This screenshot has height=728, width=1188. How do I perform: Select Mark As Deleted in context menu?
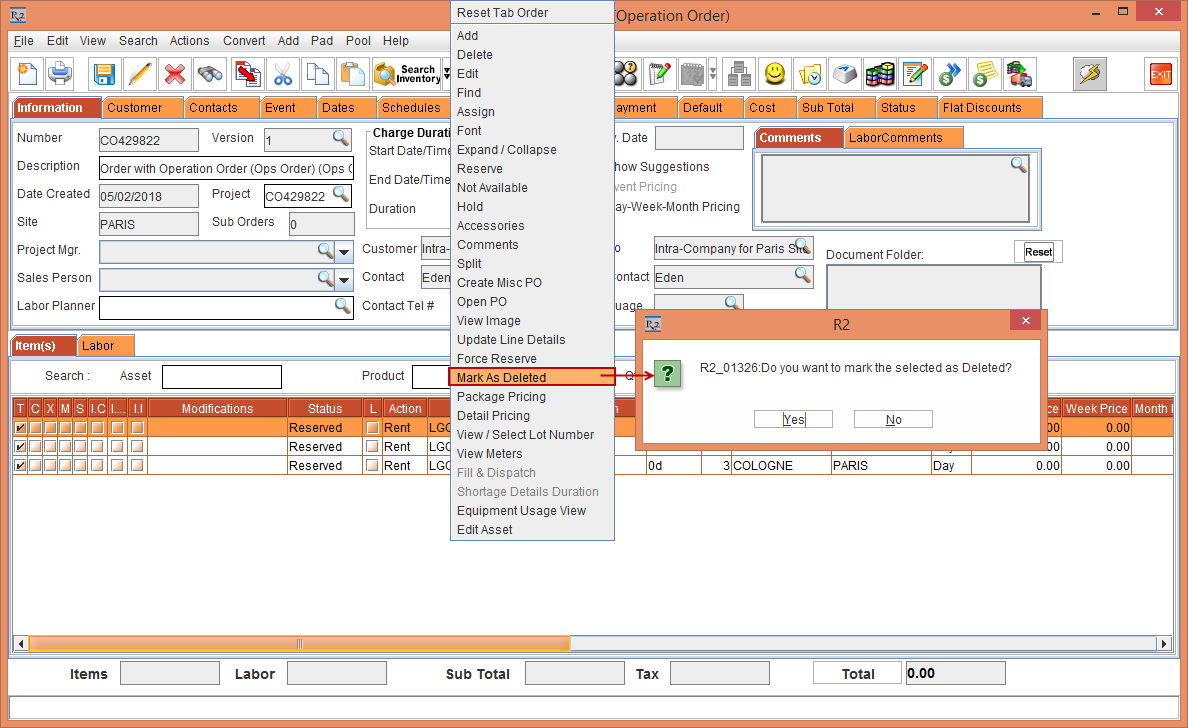pyautogui.click(x=502, y=378)
